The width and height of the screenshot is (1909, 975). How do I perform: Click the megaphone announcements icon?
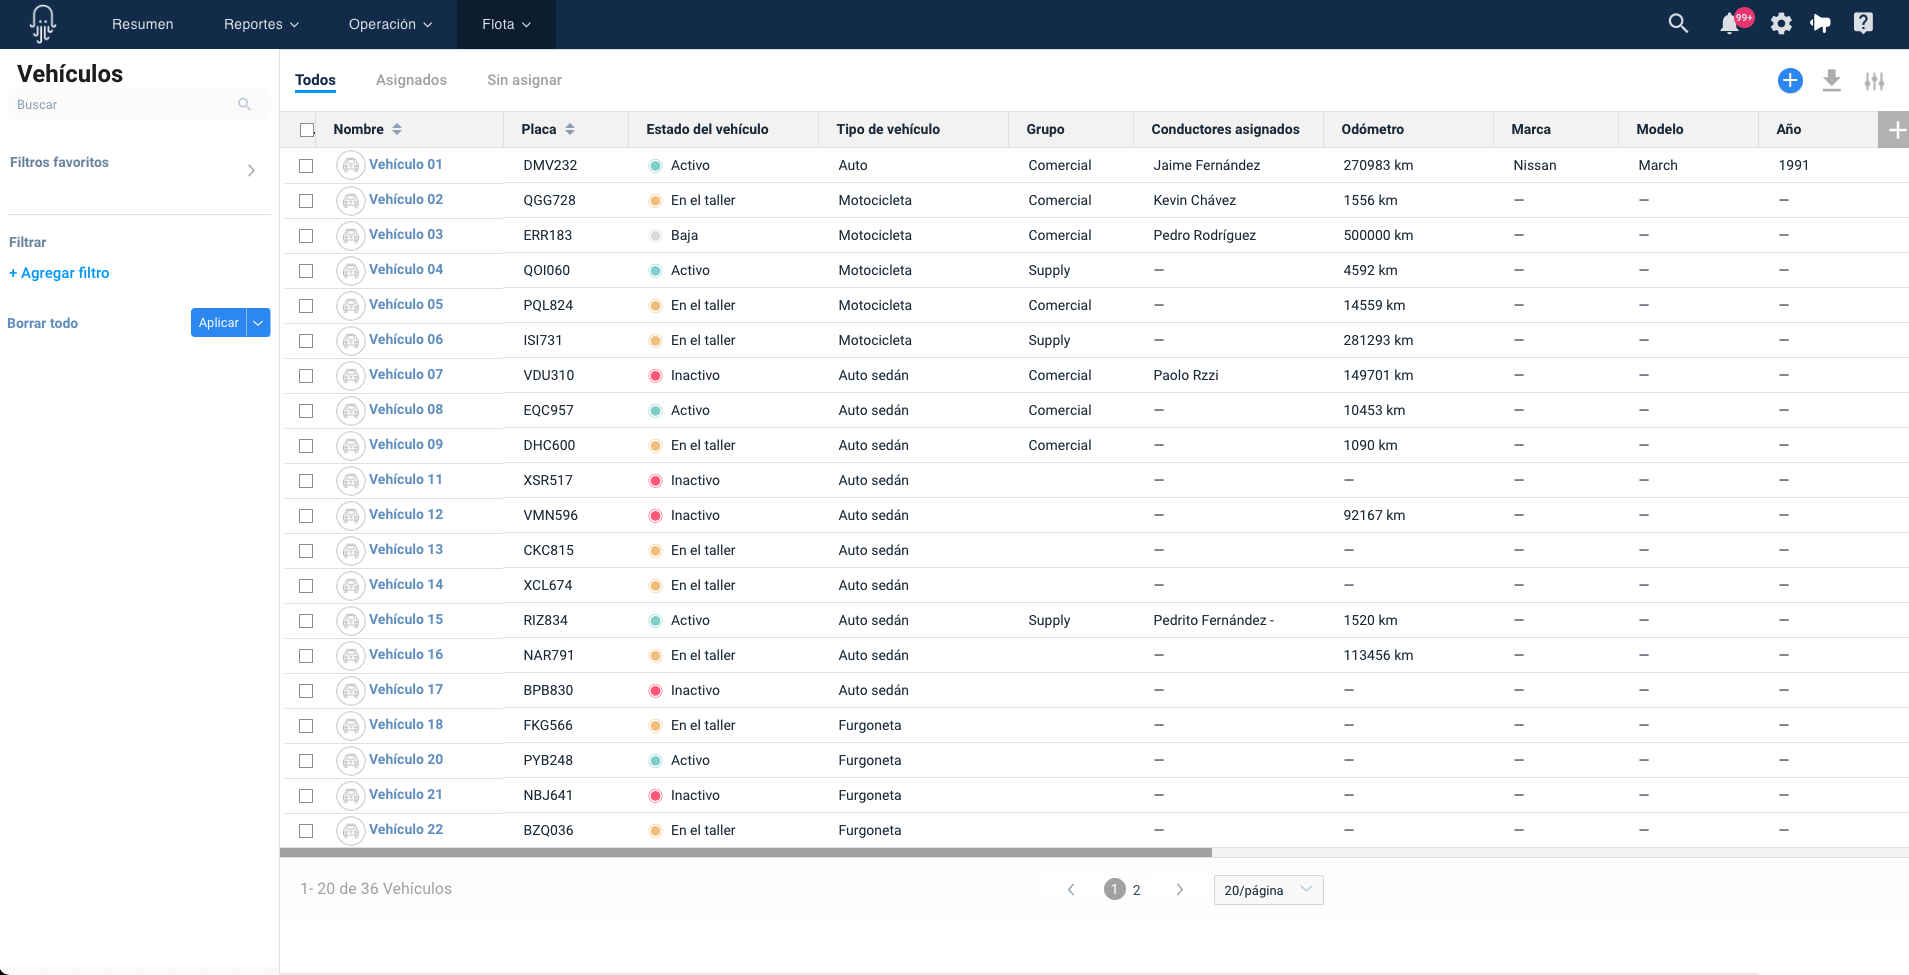pyautogui.click(x=1821, y=23)
